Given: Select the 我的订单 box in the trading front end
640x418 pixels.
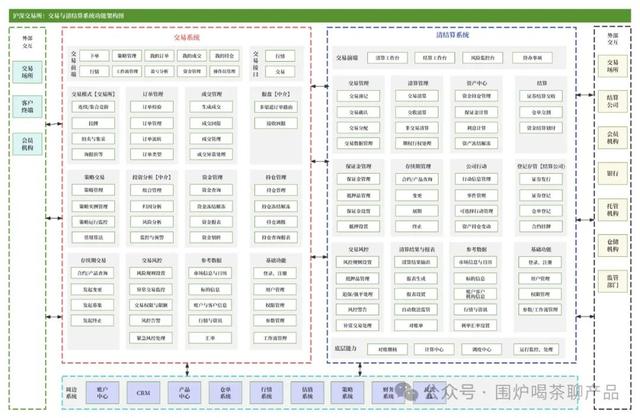Looking at the screenshot, I should [160, 56].
